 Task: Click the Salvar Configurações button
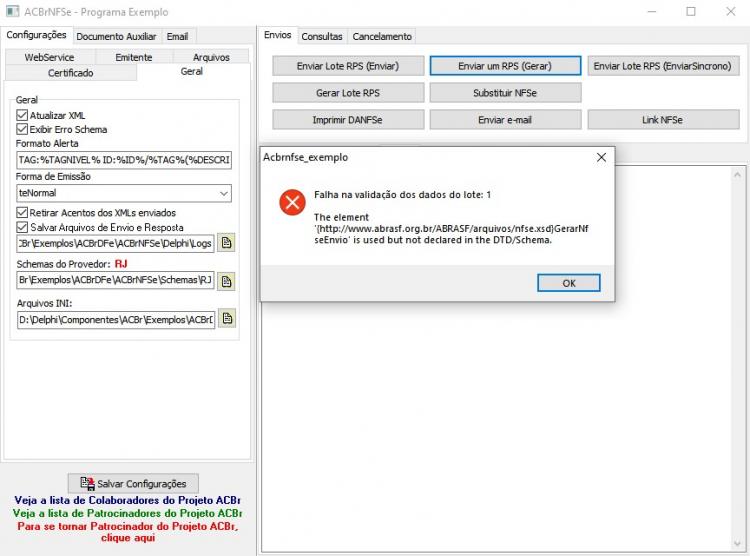click(133, 483)
